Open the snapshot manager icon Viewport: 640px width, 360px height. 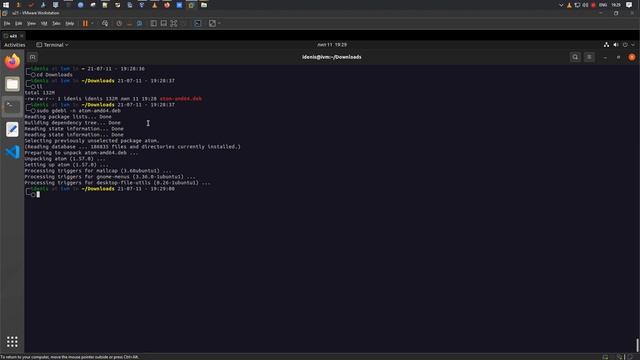(x=139, y=24)
